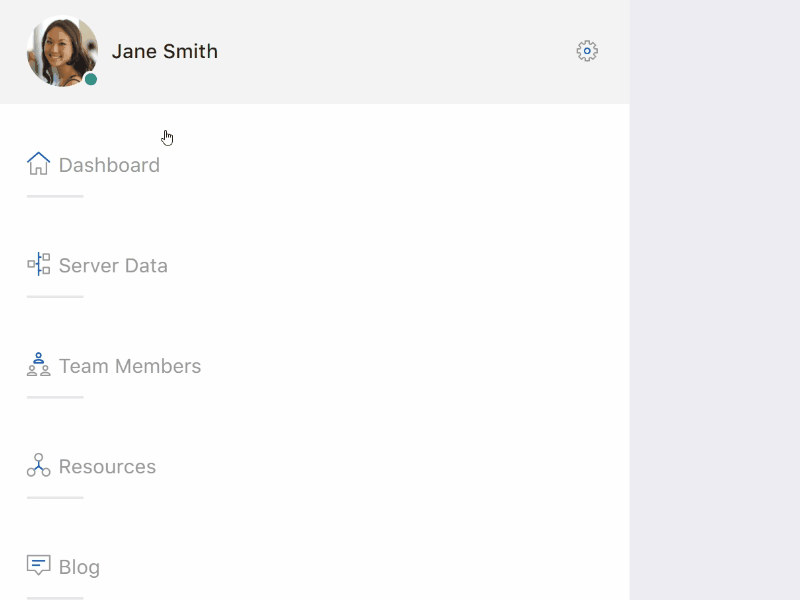Navigate to the Blog text label
800x600 pixels.
pyautogui.click(x=79, y=567)
